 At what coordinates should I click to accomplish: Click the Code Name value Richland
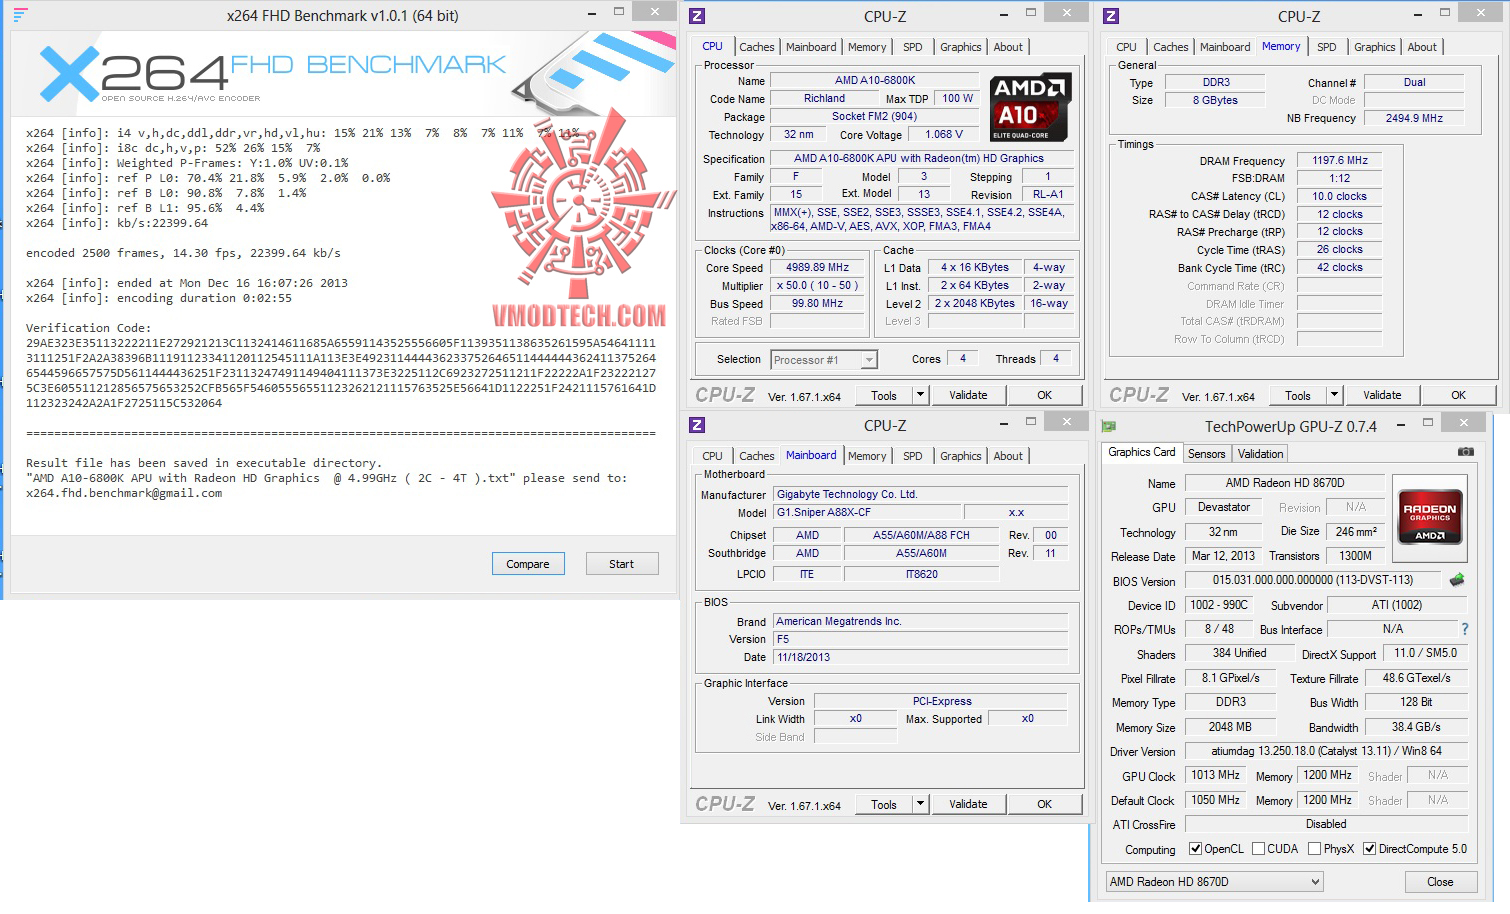coord(824,99)
